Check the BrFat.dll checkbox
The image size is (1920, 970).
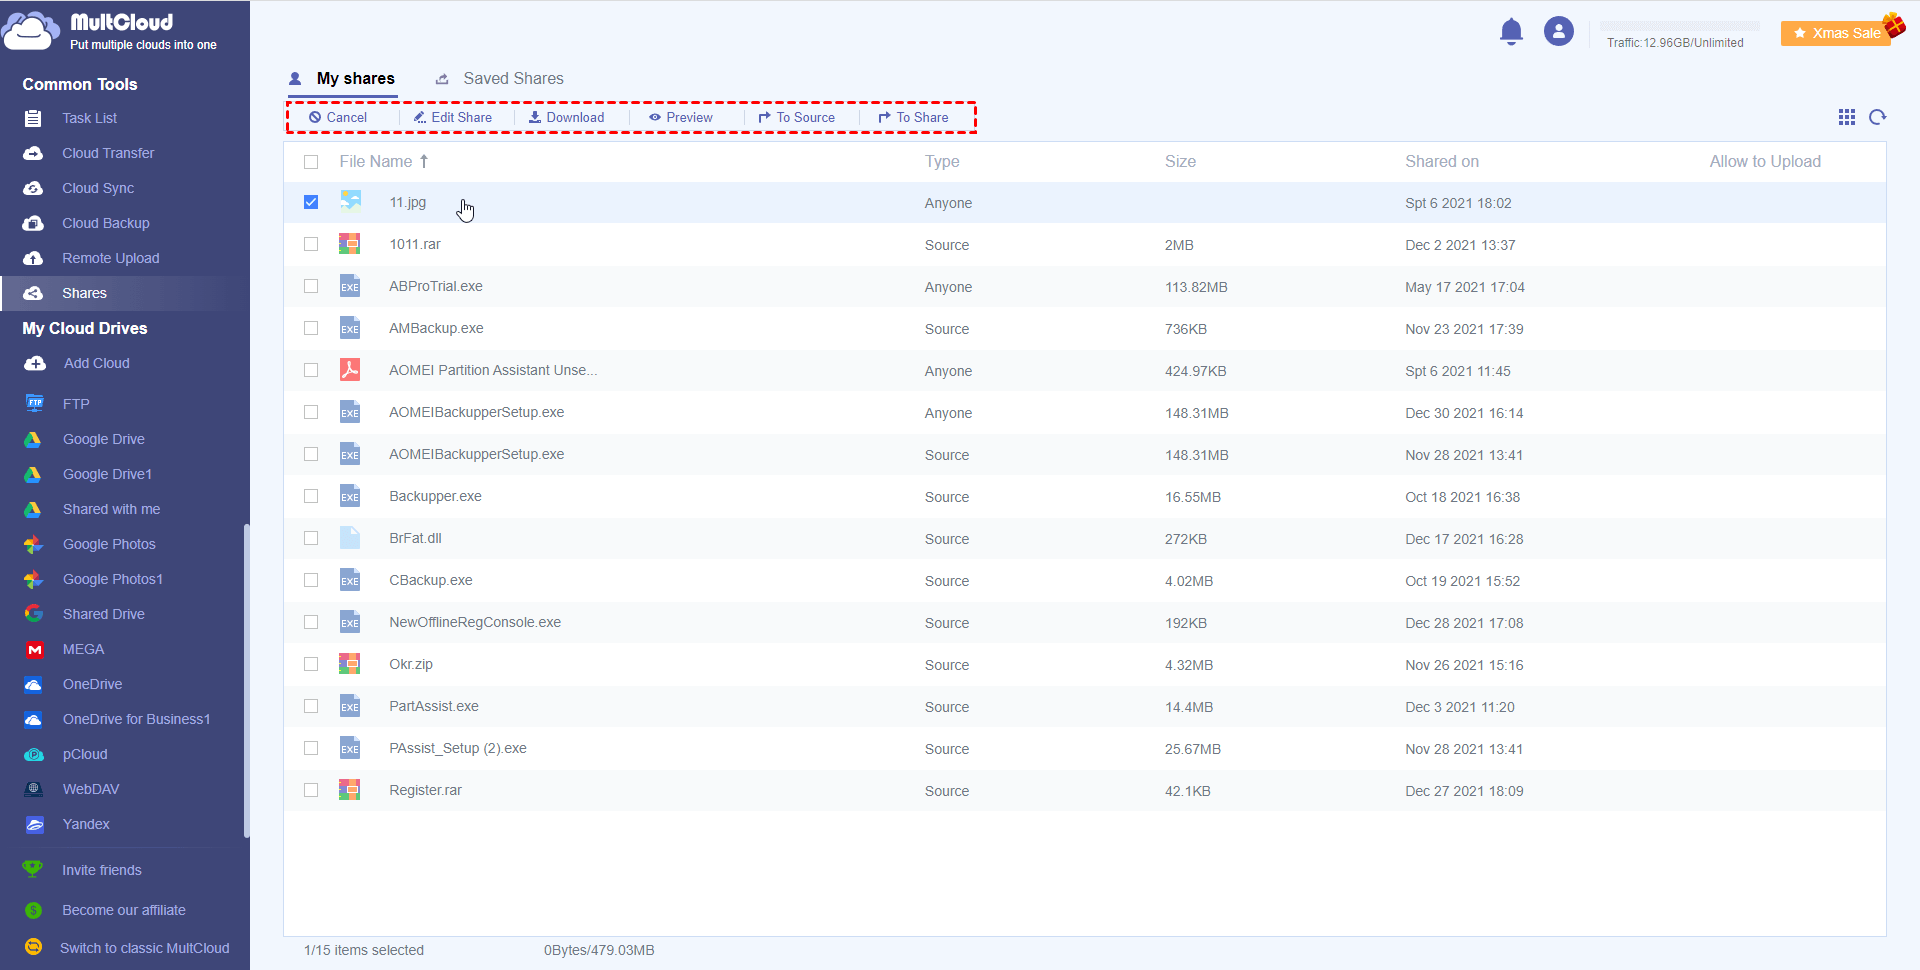(x=311, y=538)
